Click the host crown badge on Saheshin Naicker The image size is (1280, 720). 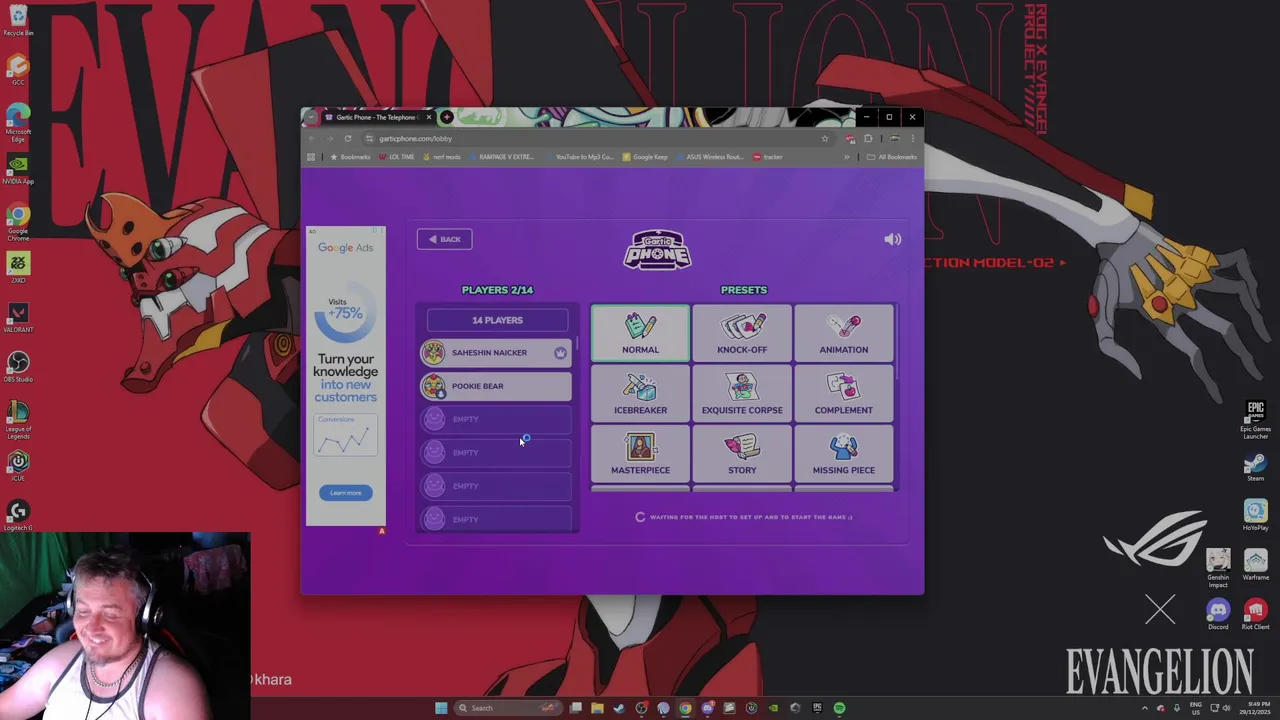click(560, 352)
